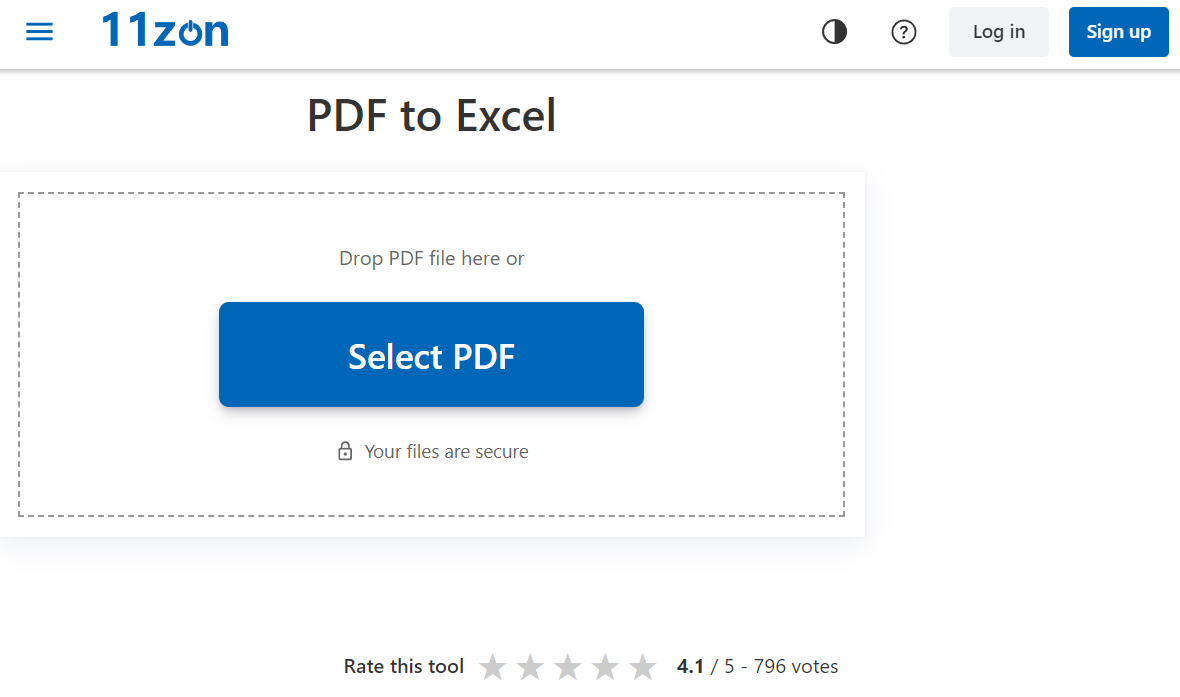Click the Select PDF button
This screenshot has width=1180, height=697.
(431, 355)
